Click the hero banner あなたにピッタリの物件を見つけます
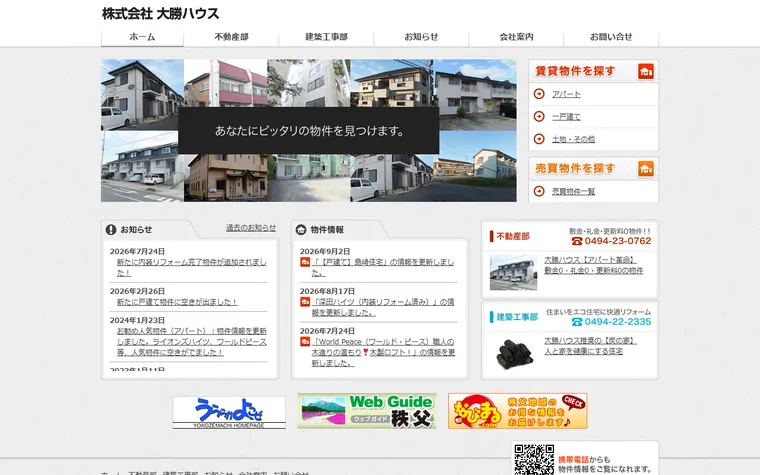Screen dimensions: 760x475 (x=309, y=131)
